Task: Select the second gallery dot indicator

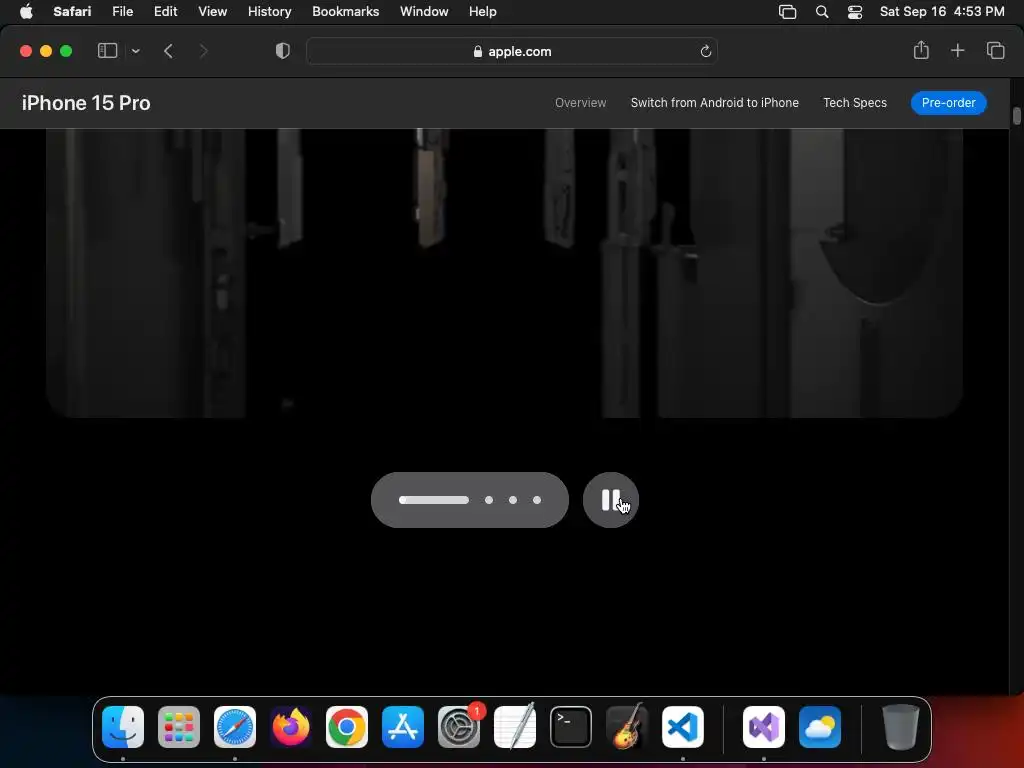Action: pyautogui.click(x=488, y=500)
